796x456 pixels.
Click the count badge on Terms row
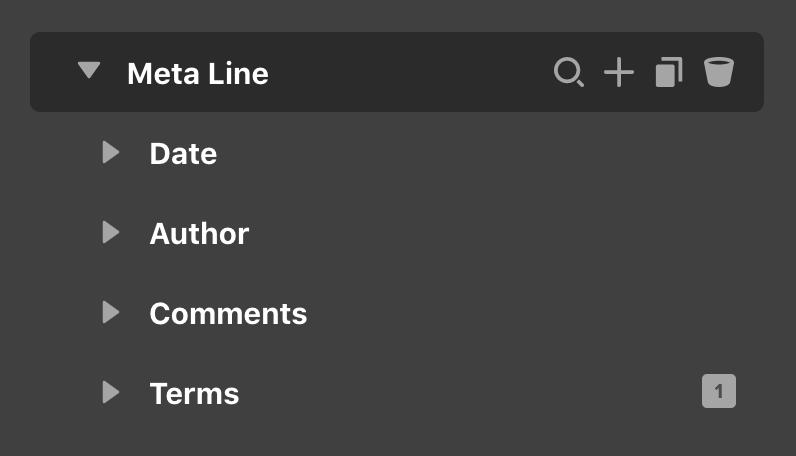tap(719, 391)
